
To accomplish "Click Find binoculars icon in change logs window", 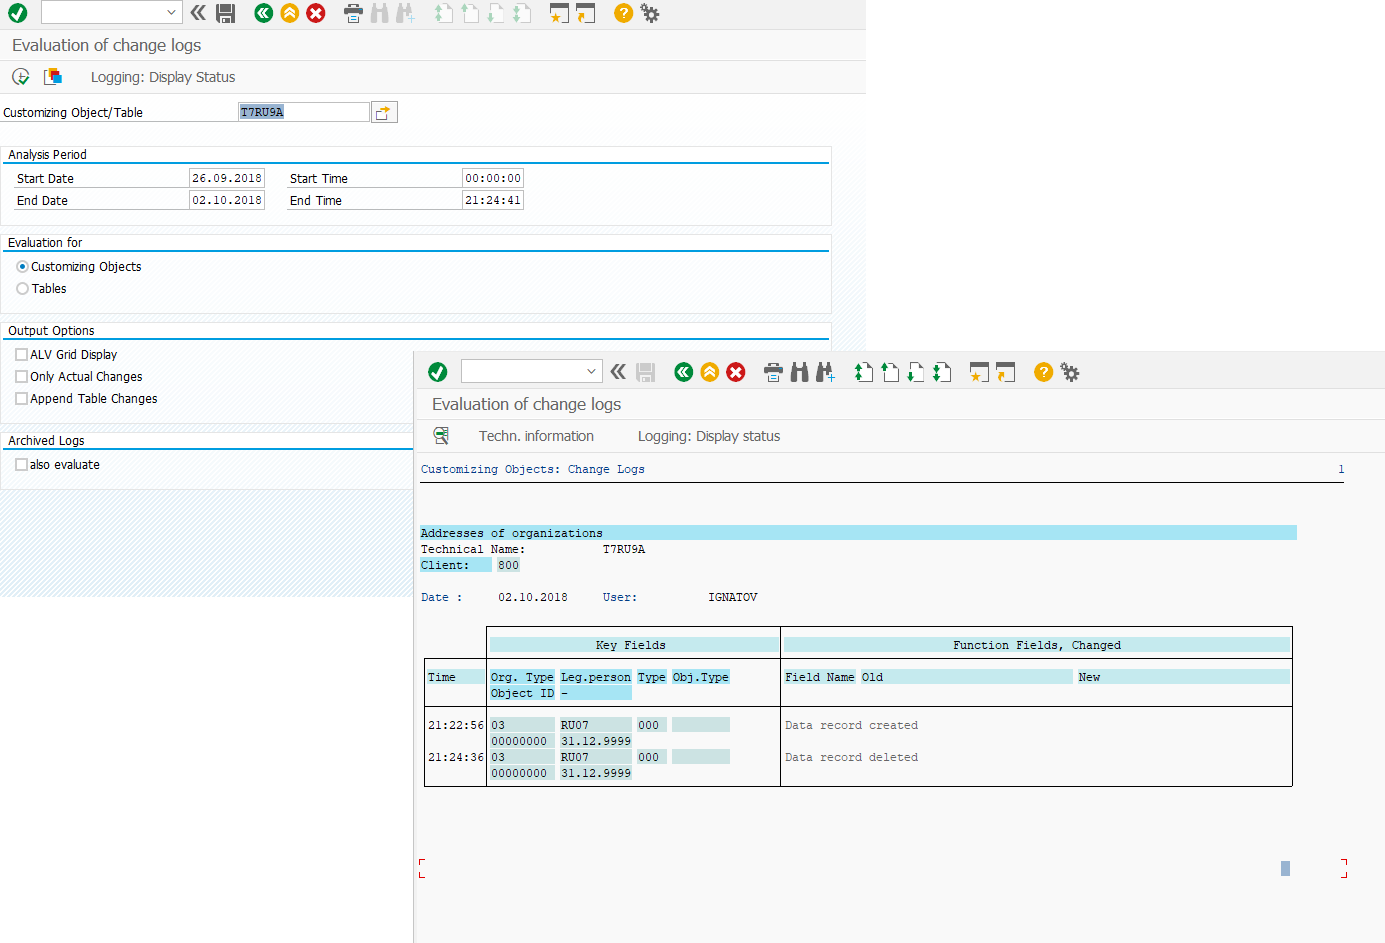I will [x=799, y=372].
